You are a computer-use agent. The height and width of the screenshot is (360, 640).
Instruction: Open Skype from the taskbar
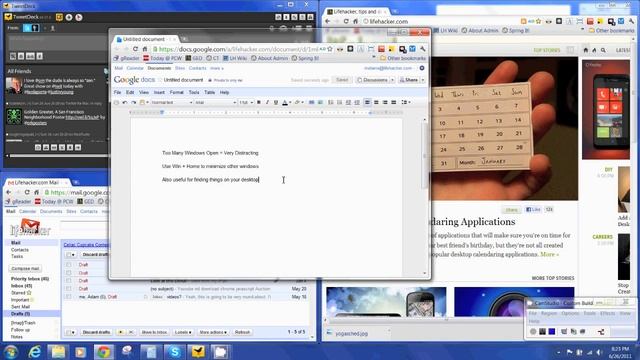coord(175,351)
